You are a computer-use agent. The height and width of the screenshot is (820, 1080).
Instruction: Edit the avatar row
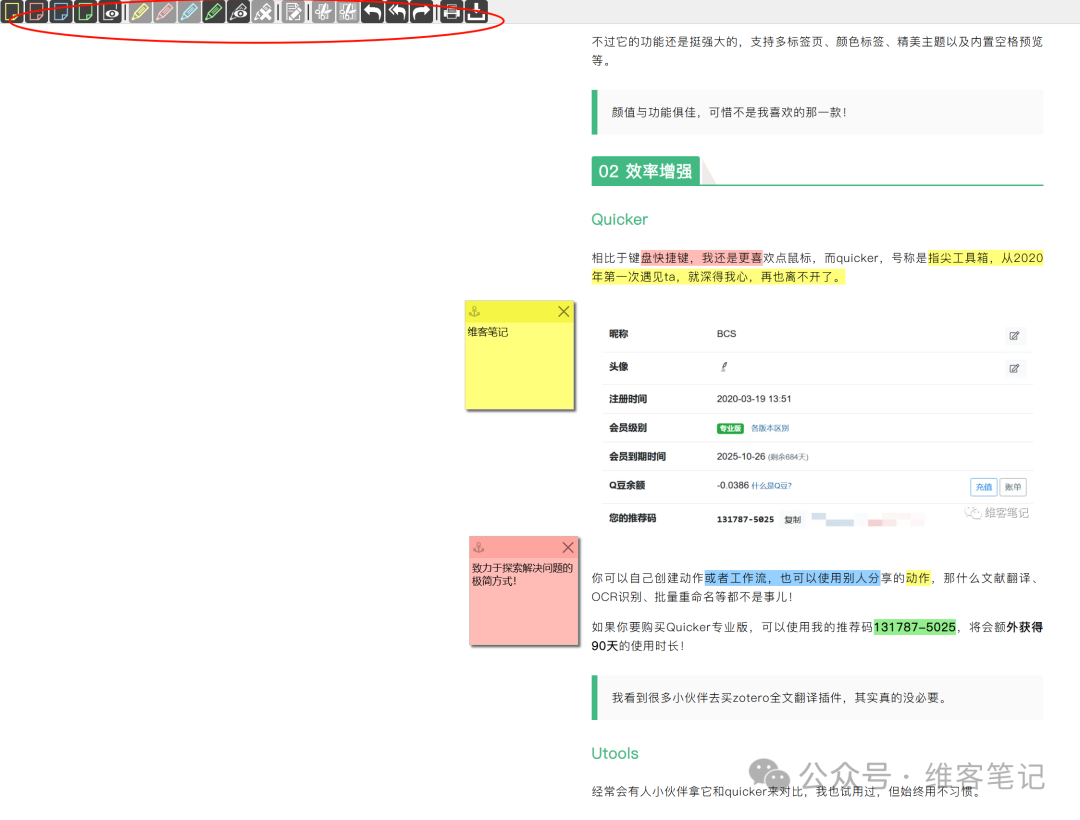coord(1014,368)
